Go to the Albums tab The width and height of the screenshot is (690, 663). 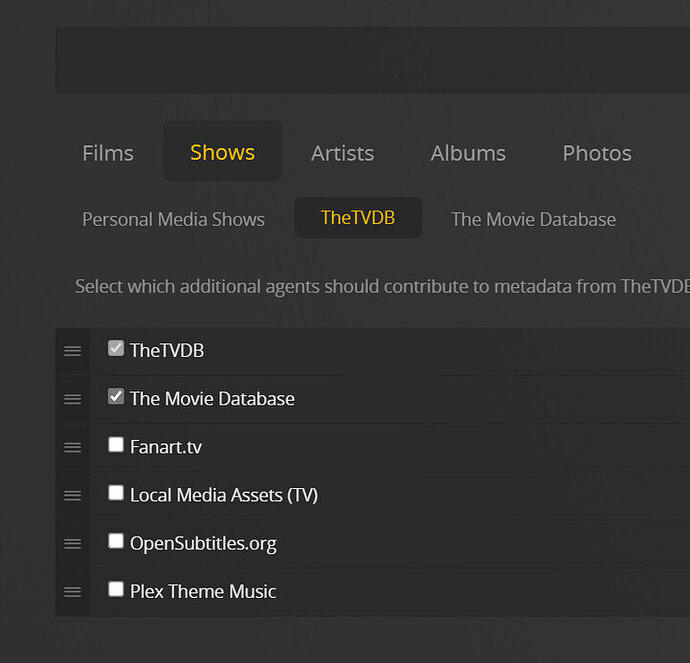pyautogui.click(x=468, y=153)
